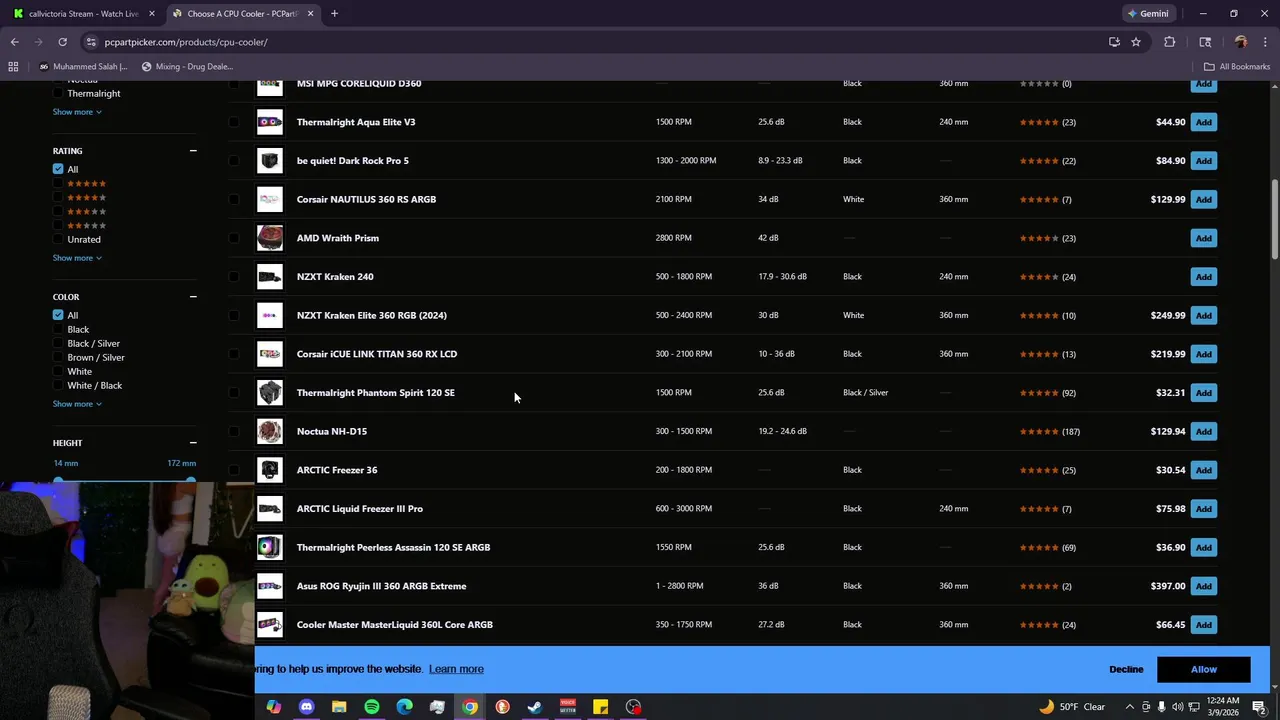Select the be quiet! Dark Rock Pro 5 row checkbox

pyautogui.click(x=234, y=161)
